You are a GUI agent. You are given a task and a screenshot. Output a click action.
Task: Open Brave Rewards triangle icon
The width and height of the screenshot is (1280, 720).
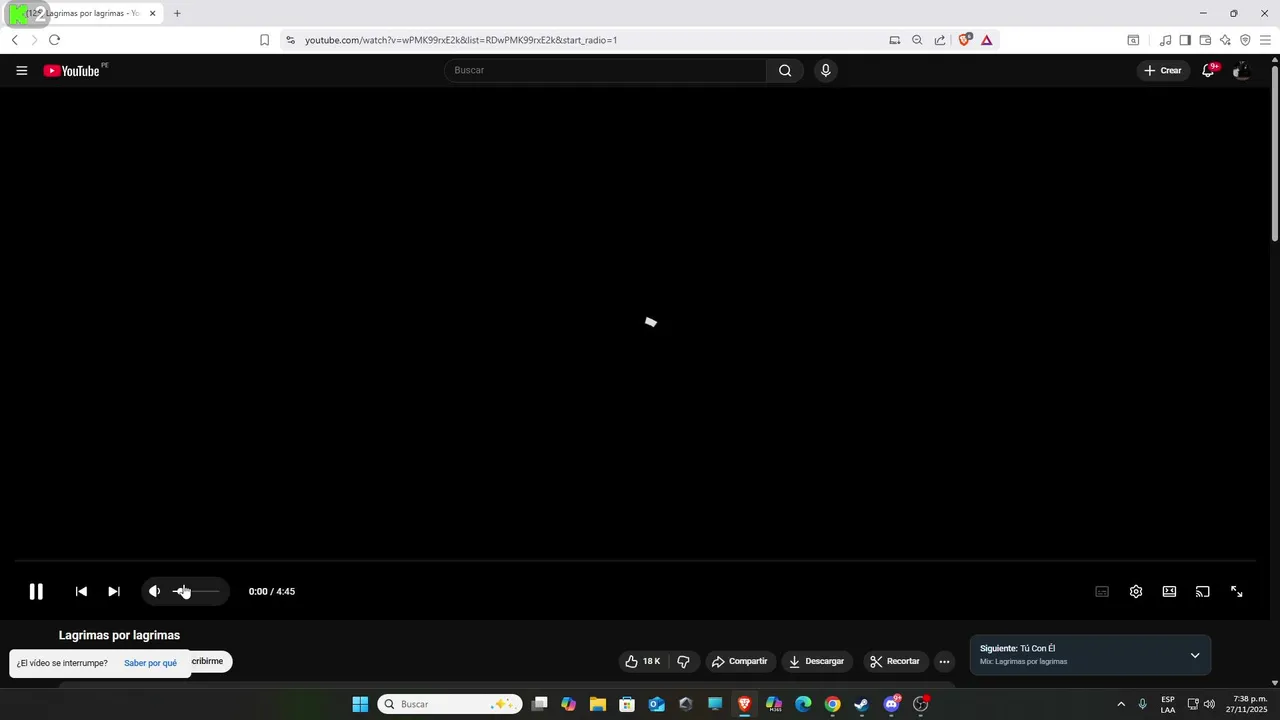[x=986, y=40]
